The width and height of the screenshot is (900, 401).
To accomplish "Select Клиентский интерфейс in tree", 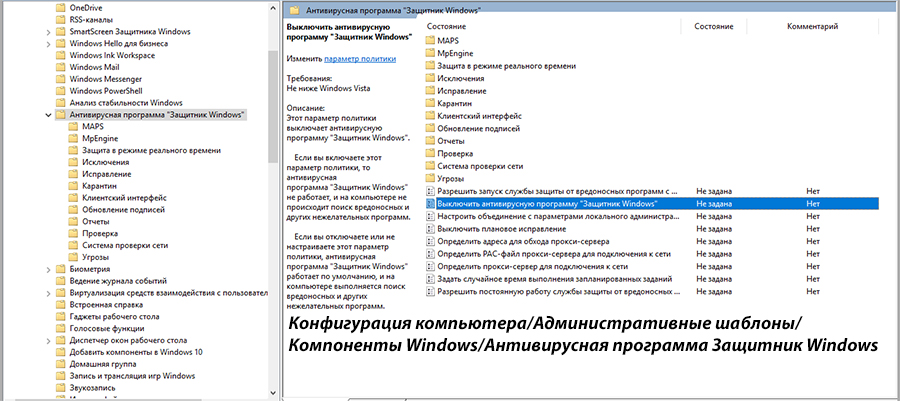I will 124,198.
